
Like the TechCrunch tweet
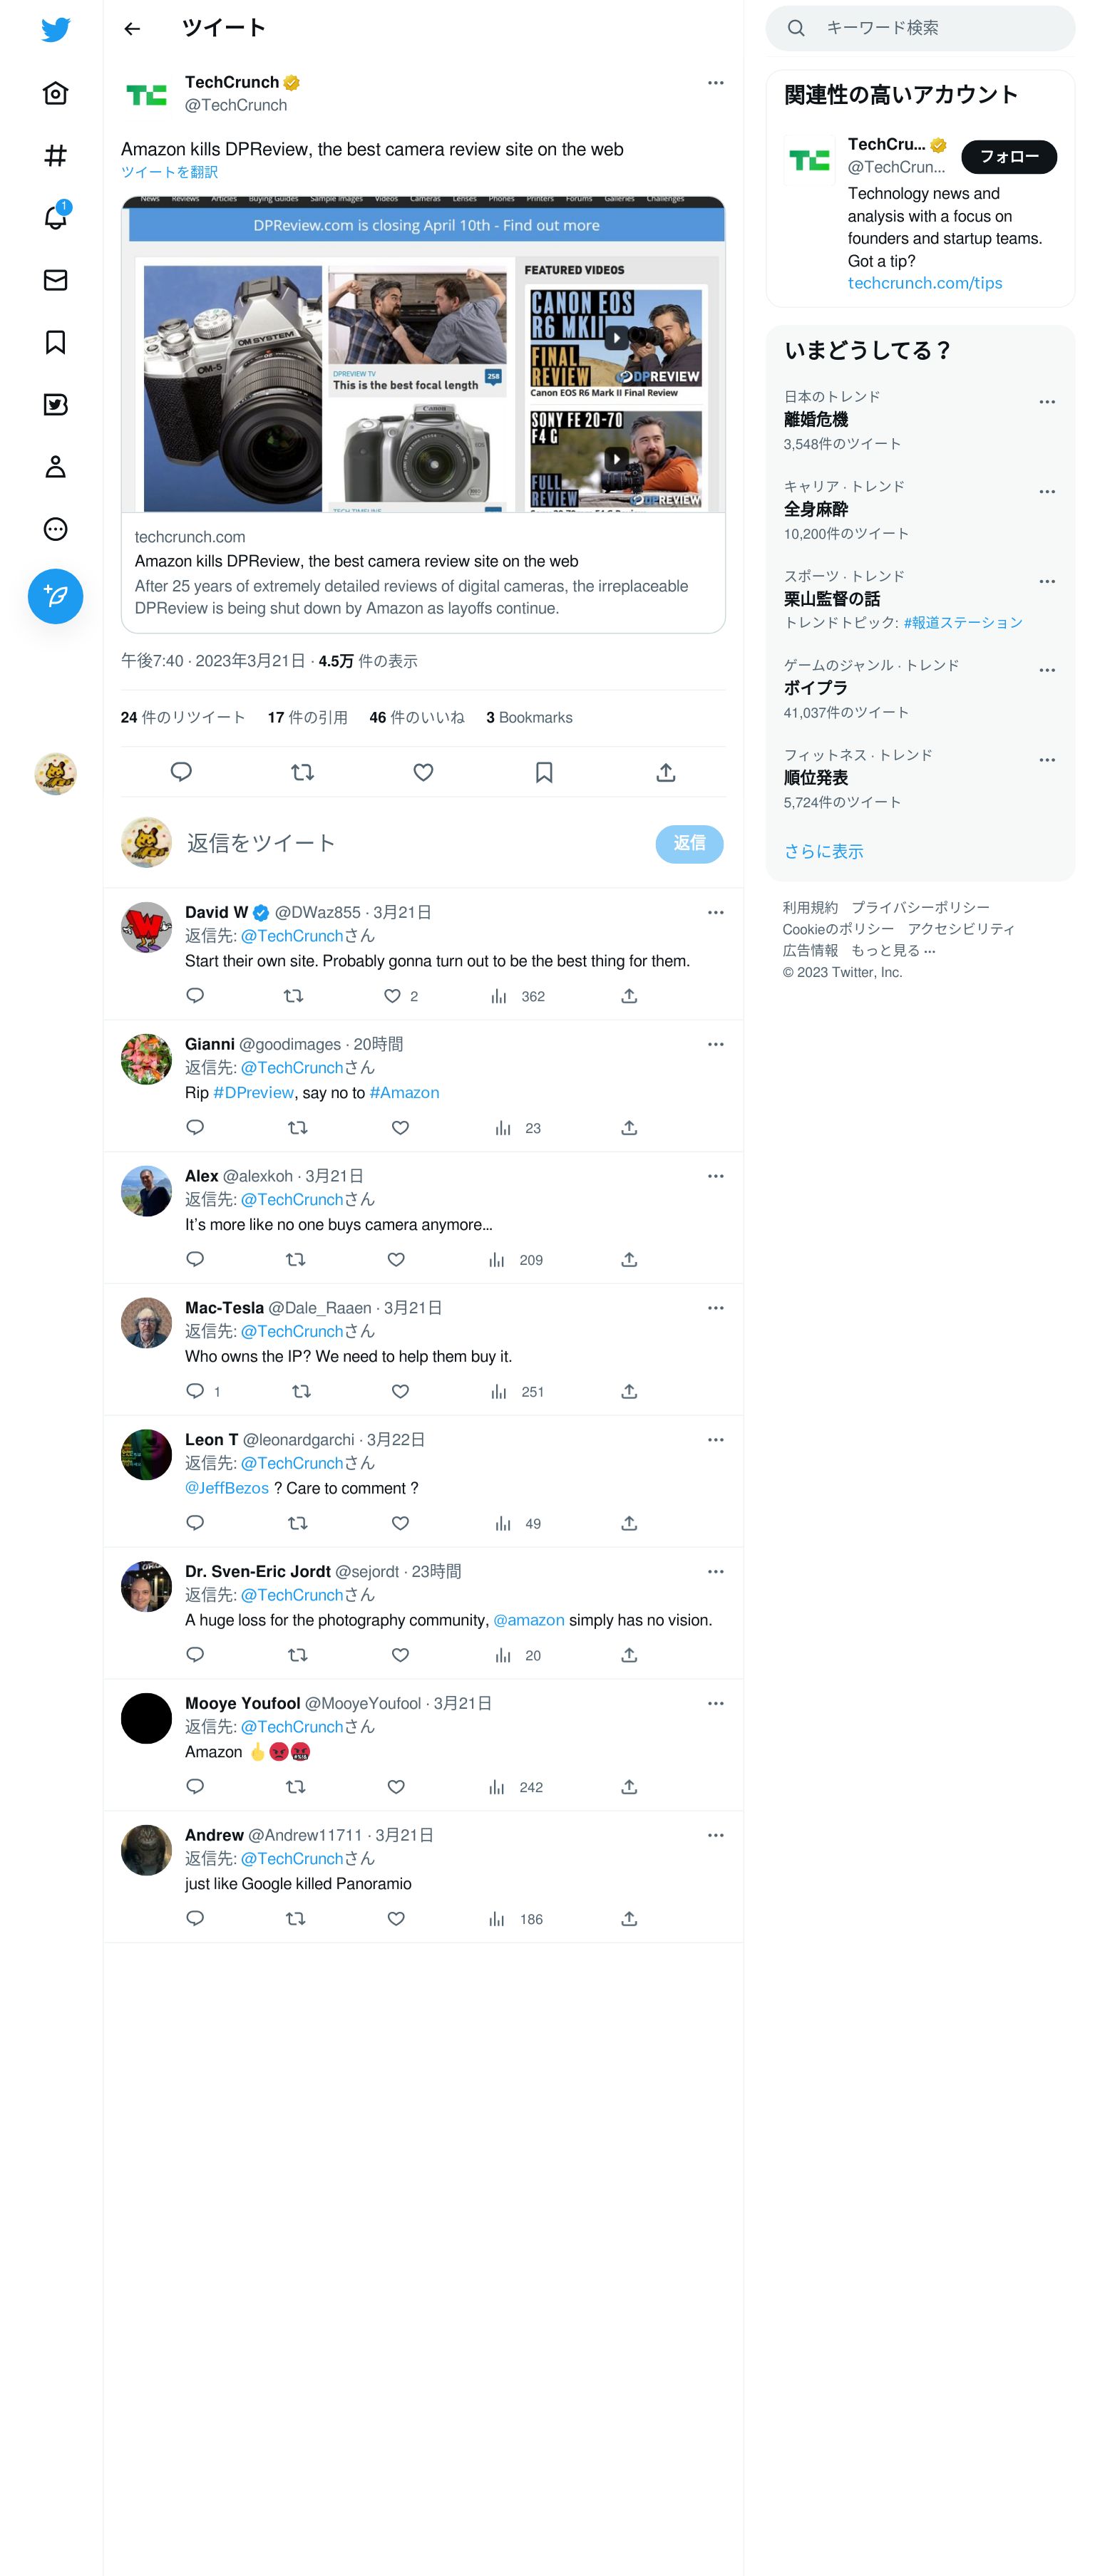point(423,772)
